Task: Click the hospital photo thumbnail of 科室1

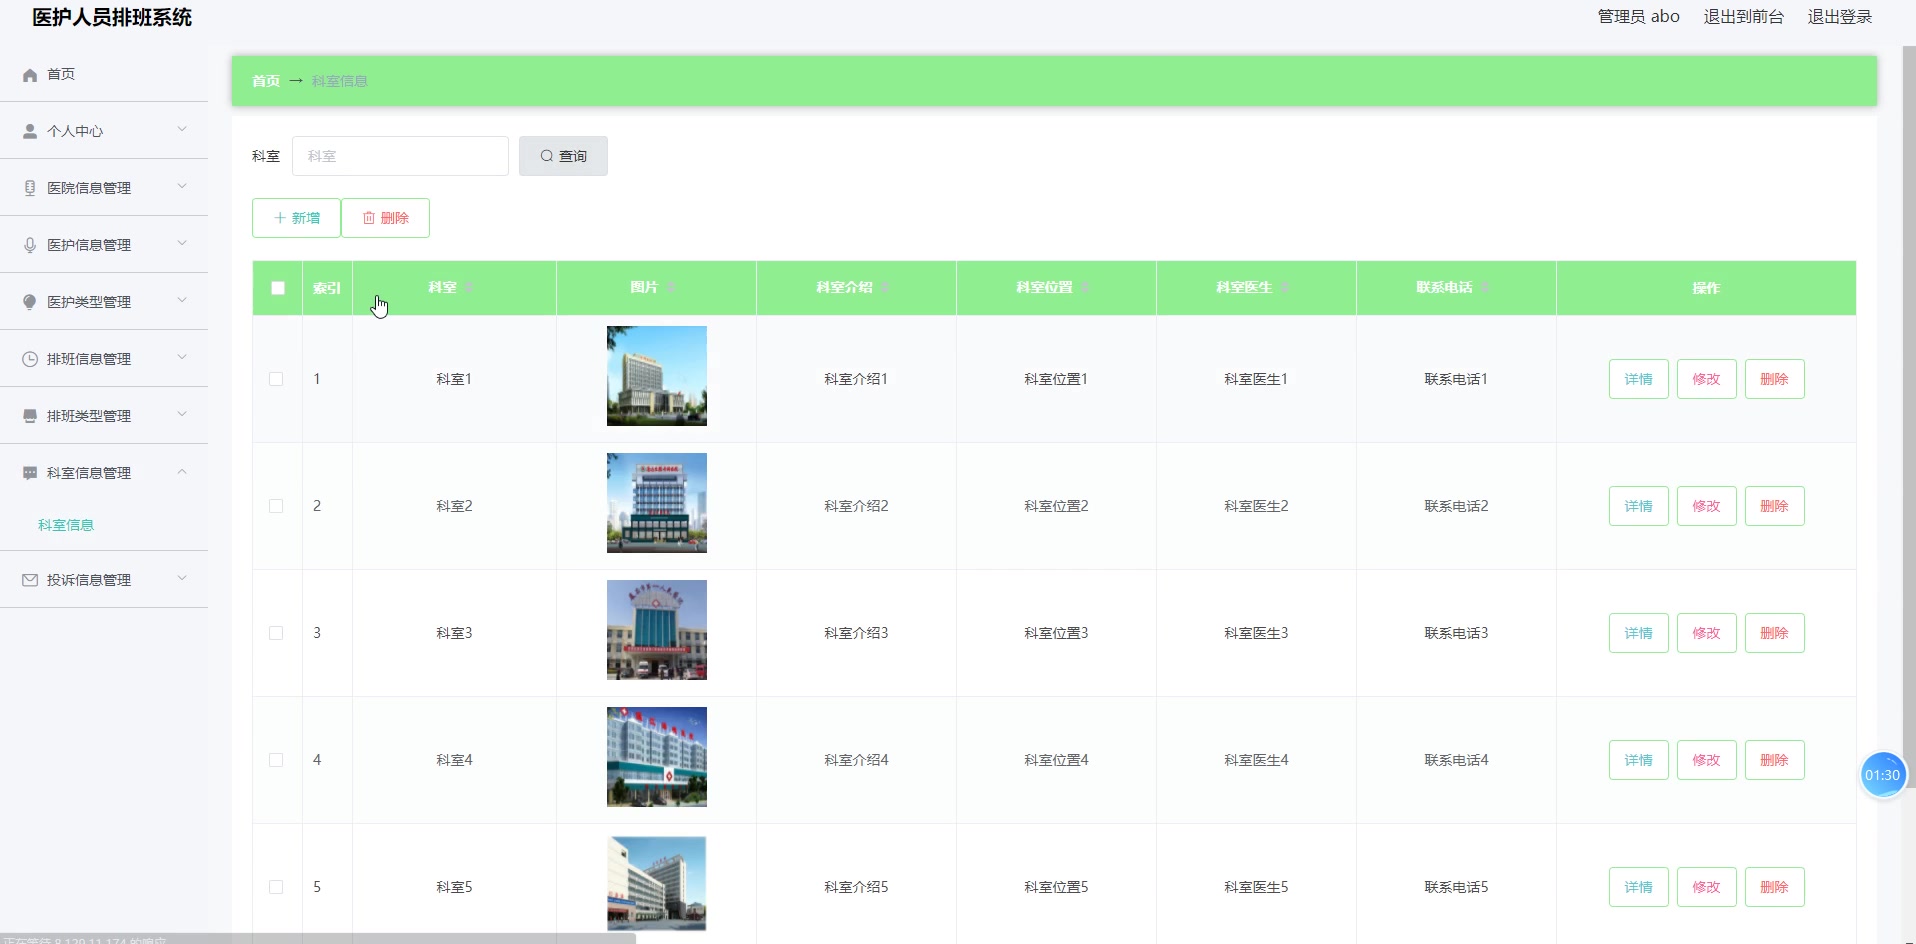Action: pyautogui.click(x=656, y=376)
